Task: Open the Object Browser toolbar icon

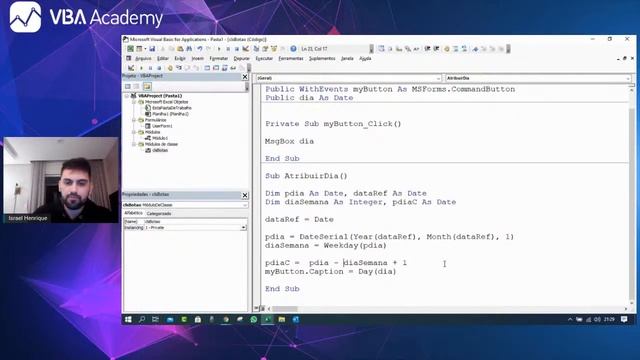Action: (x=274, y=49)
